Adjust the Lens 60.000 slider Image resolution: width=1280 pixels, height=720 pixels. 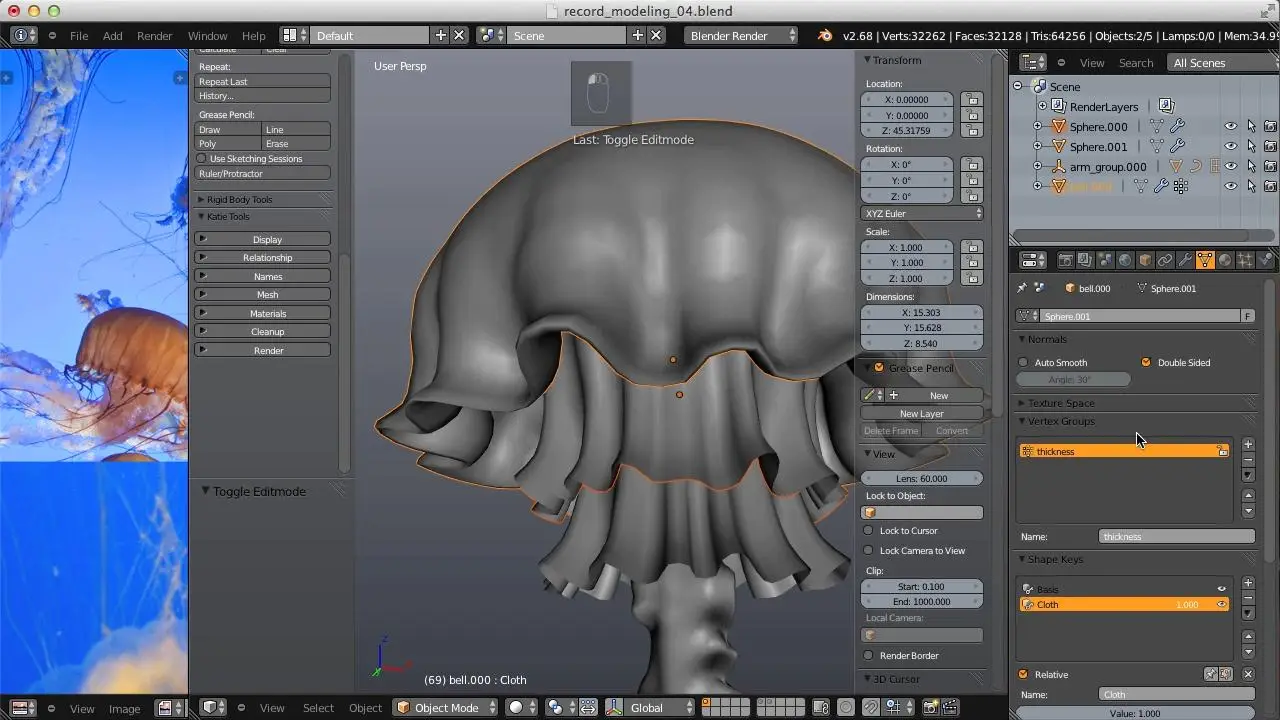click(x=922, y=479)
